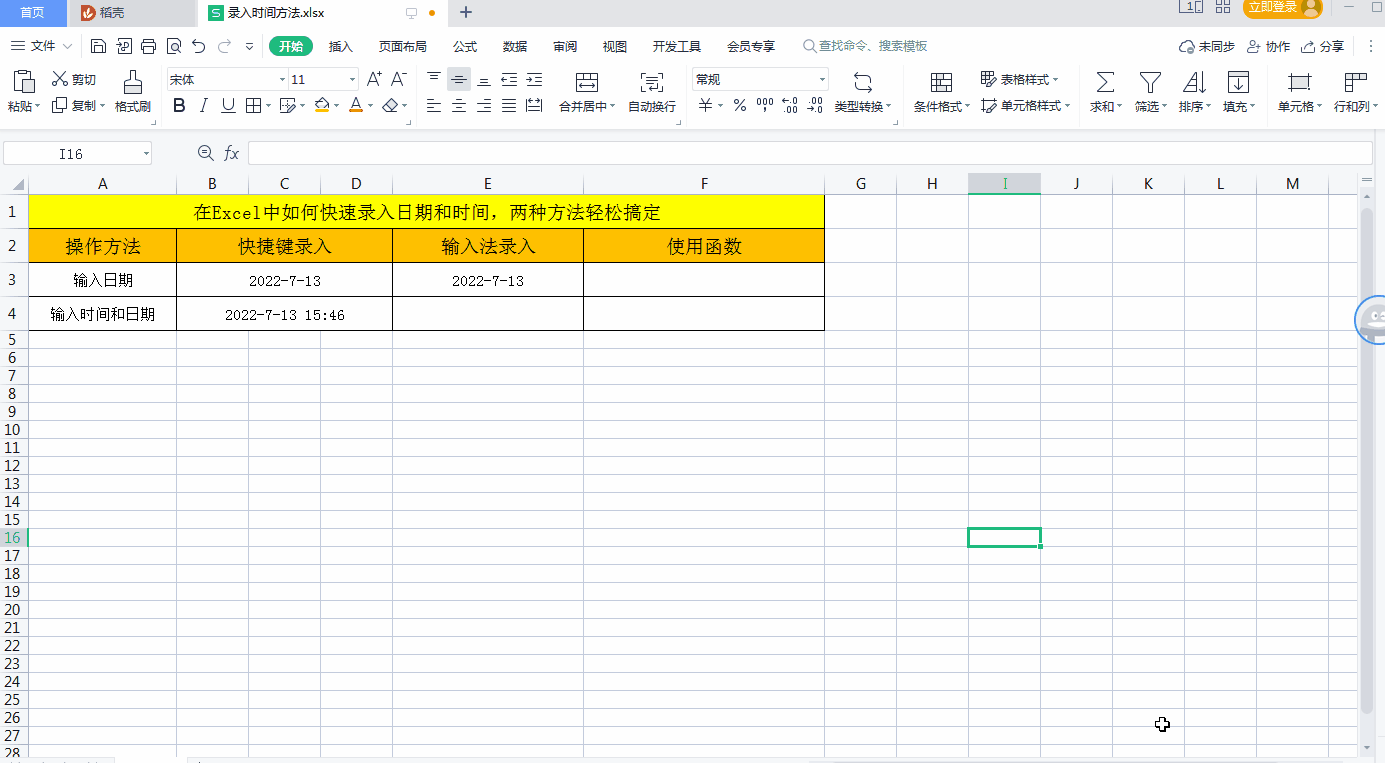Expand the borders dropdown arrow

pos(268,105)
